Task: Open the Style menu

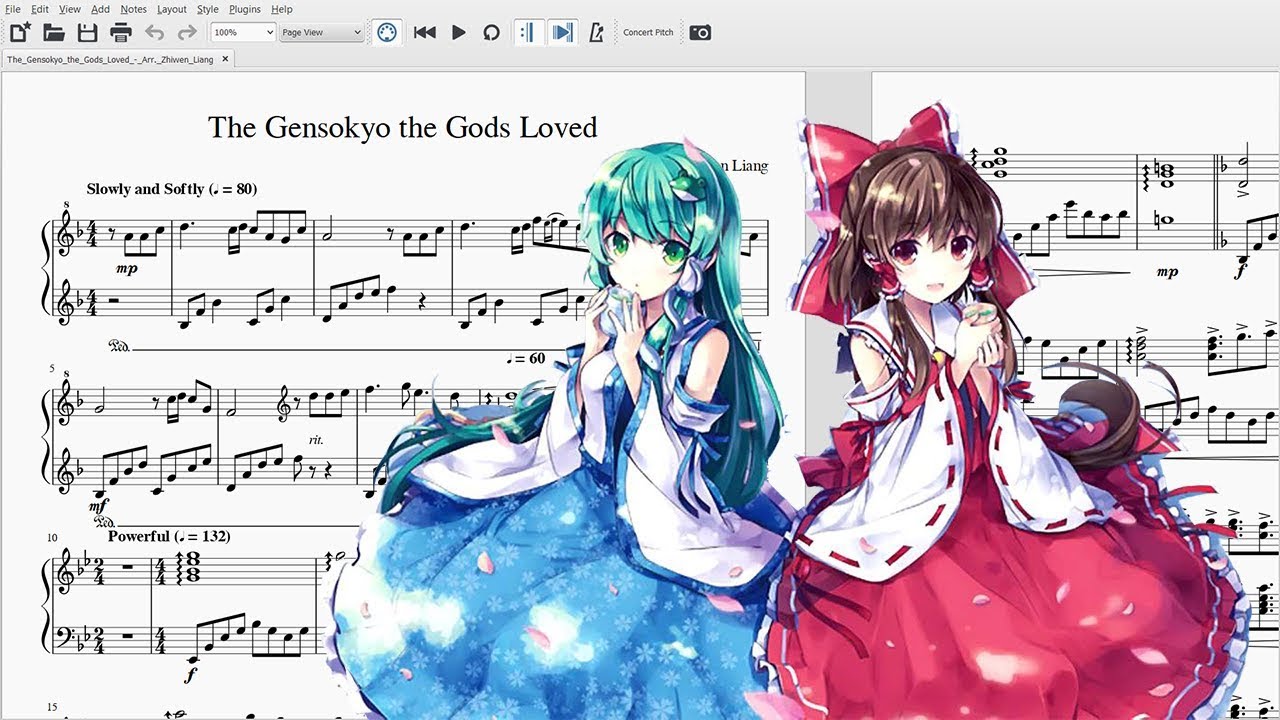Action: point(208,9)
